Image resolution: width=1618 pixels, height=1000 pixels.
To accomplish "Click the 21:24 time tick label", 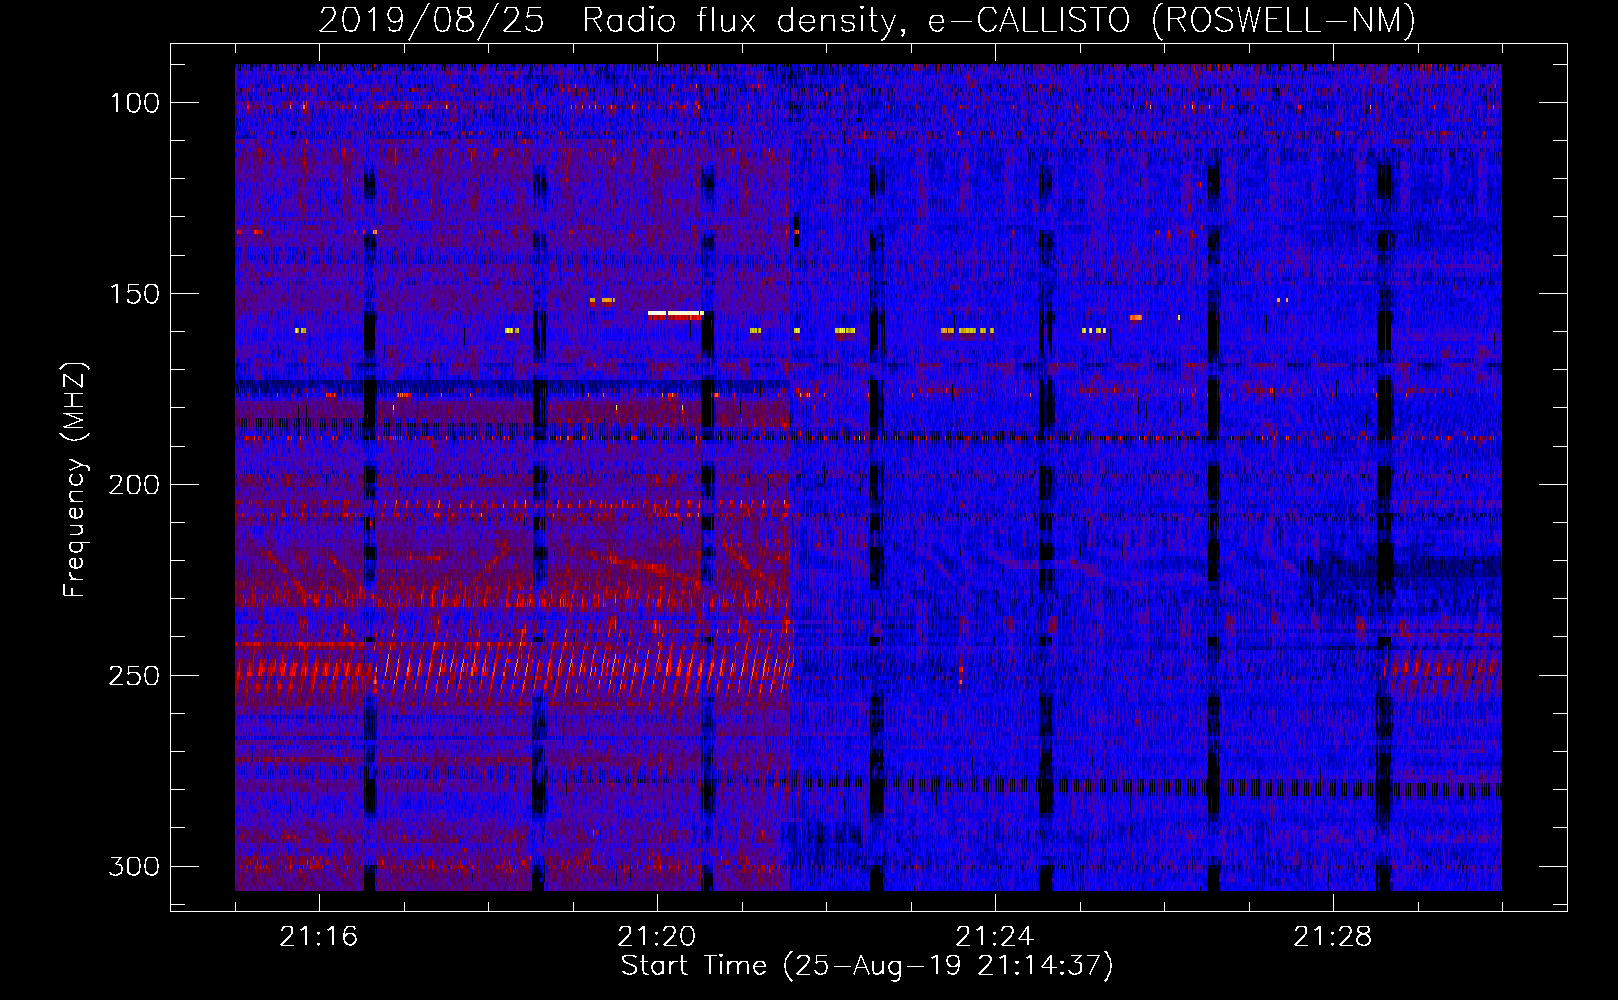I will pyautogui.click(x=995, y=937).
